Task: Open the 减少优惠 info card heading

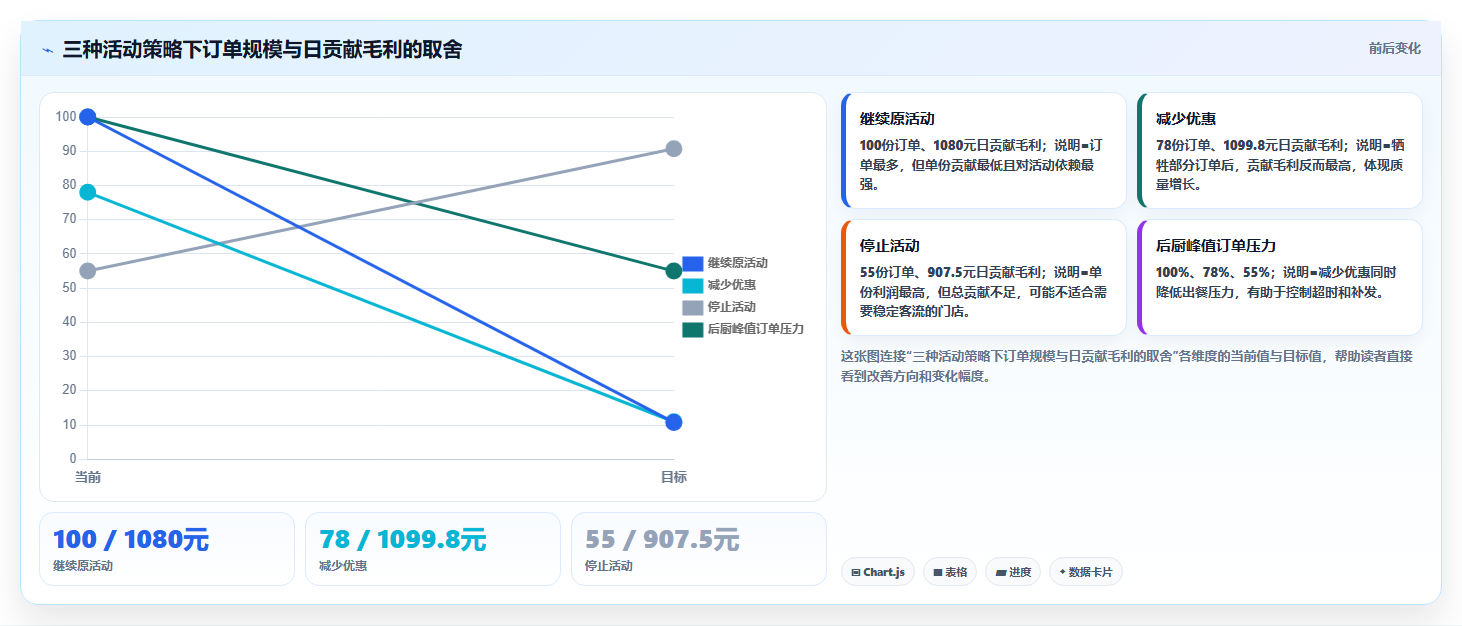Action: [x=1186, y=118]
